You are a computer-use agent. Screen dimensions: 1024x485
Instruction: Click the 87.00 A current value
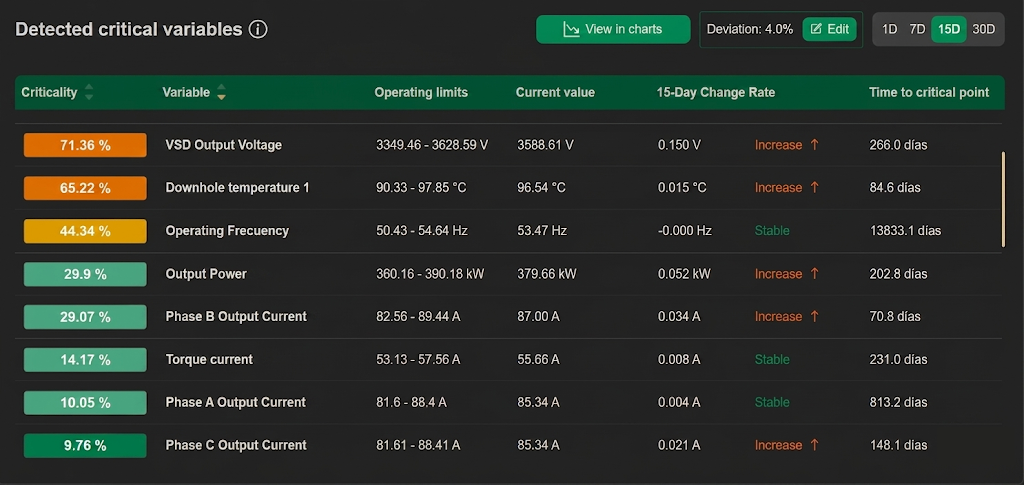pos(538,317)
